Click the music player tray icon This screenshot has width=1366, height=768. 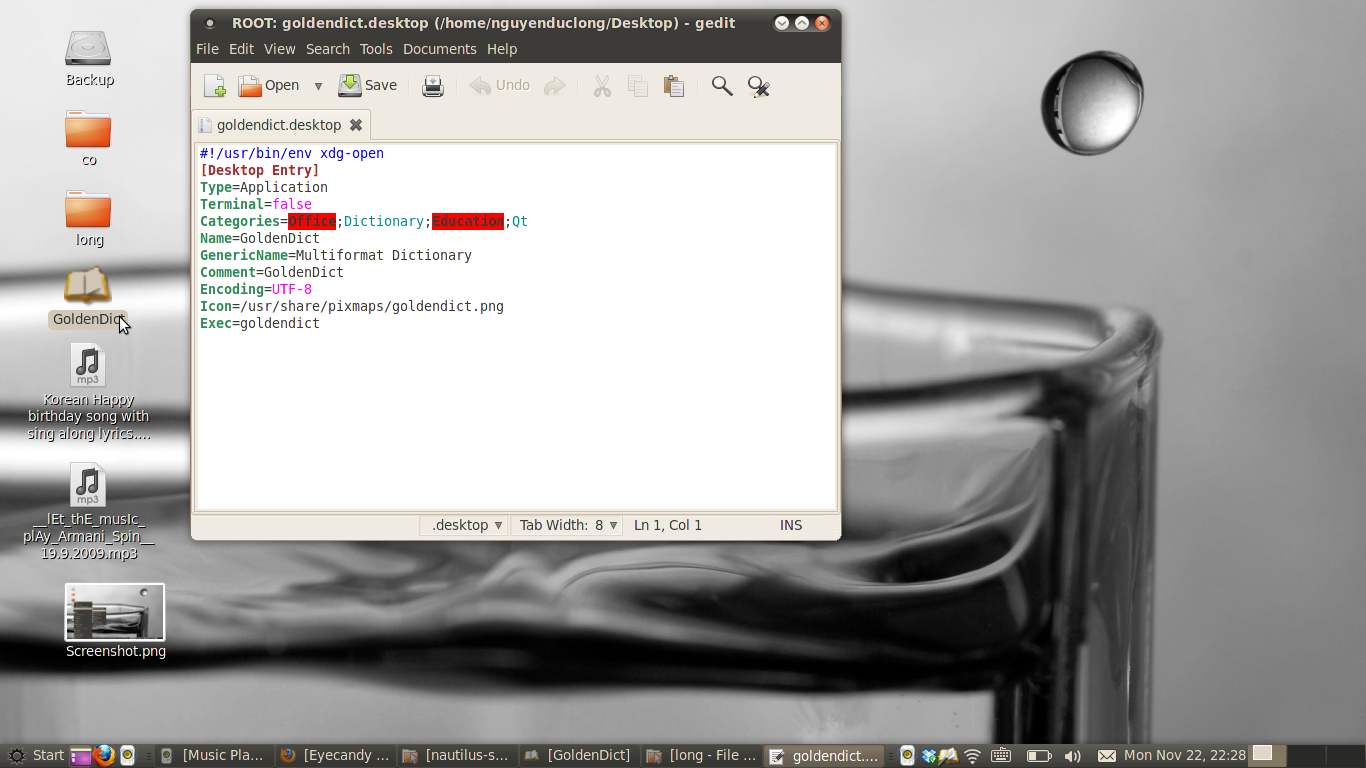click(x=907, y=755)
